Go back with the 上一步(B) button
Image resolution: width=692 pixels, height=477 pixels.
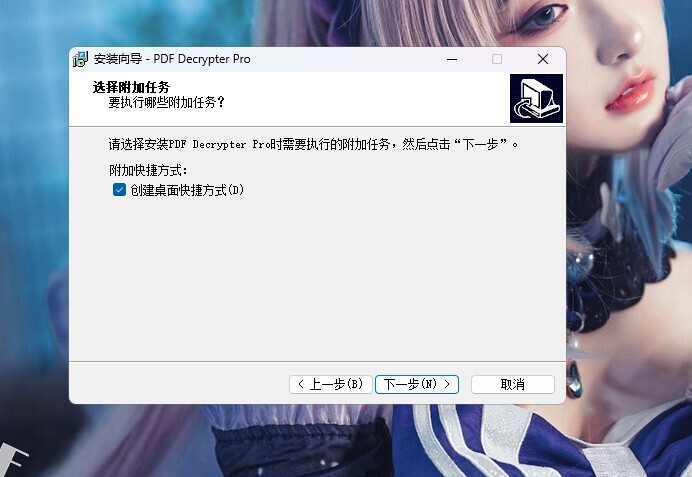click(331, 384)
